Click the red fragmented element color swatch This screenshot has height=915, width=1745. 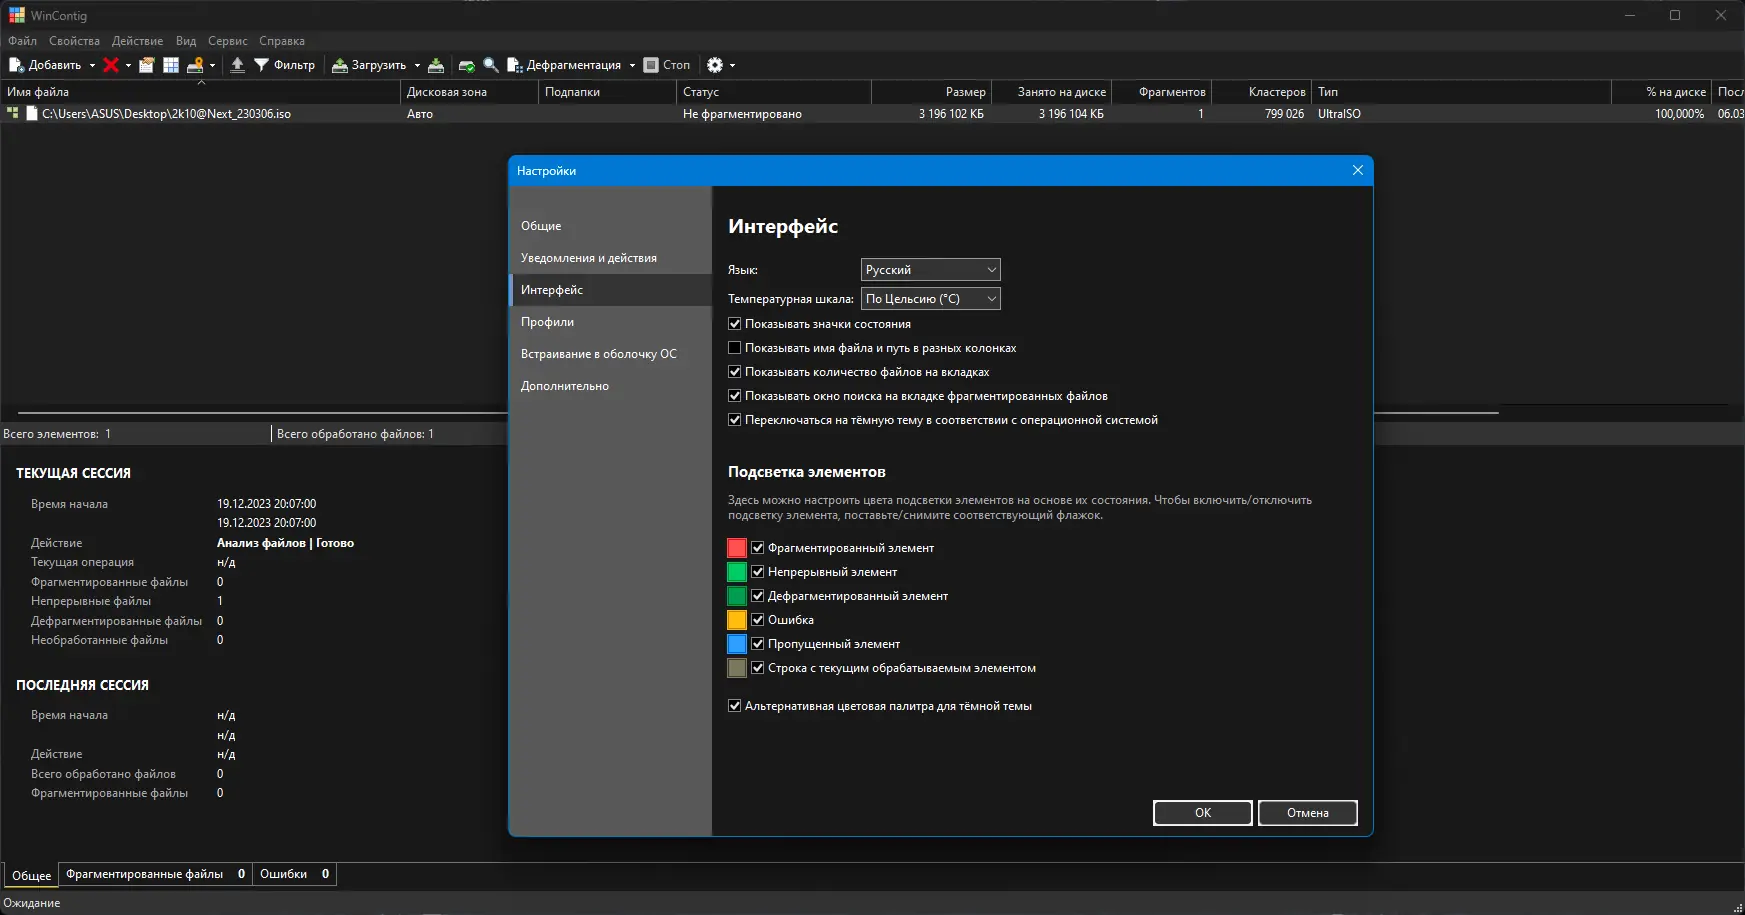click(x=737, y=548)
